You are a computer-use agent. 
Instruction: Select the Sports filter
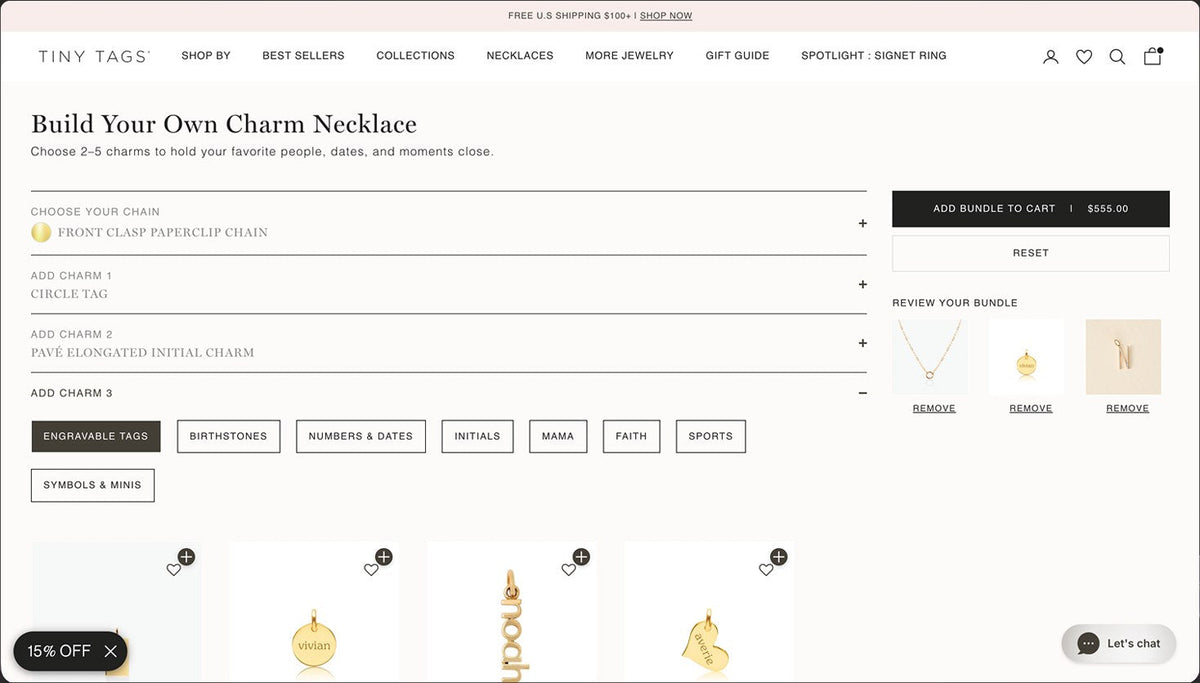[x=710, y=436]
